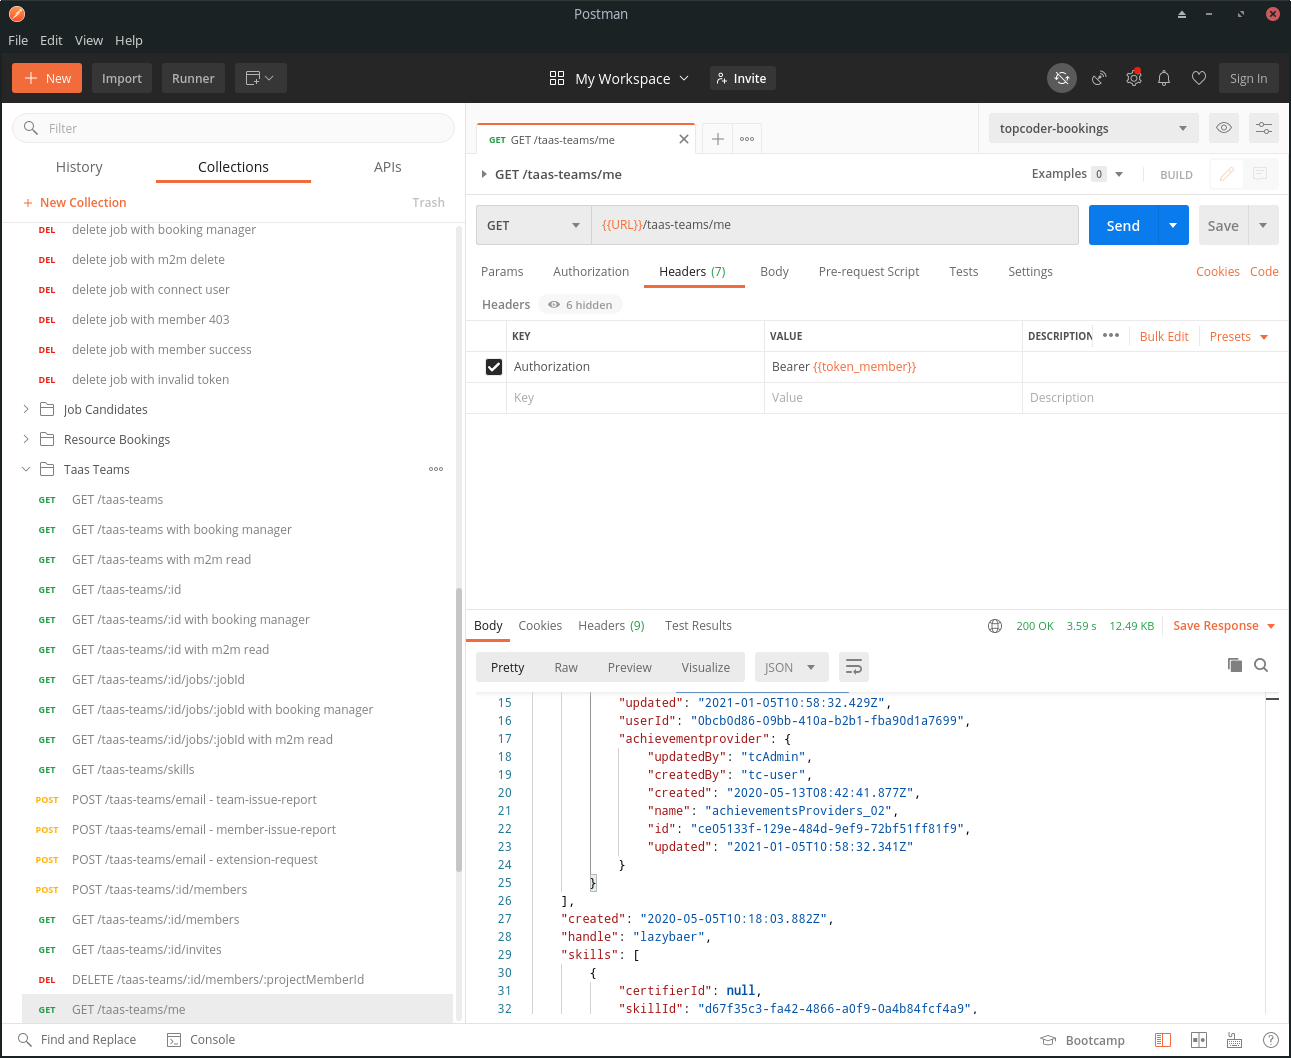The height and width of the screenshot is (1058, 1291).
Task: Open the JSON format dropdown
Action: (791, 667)
